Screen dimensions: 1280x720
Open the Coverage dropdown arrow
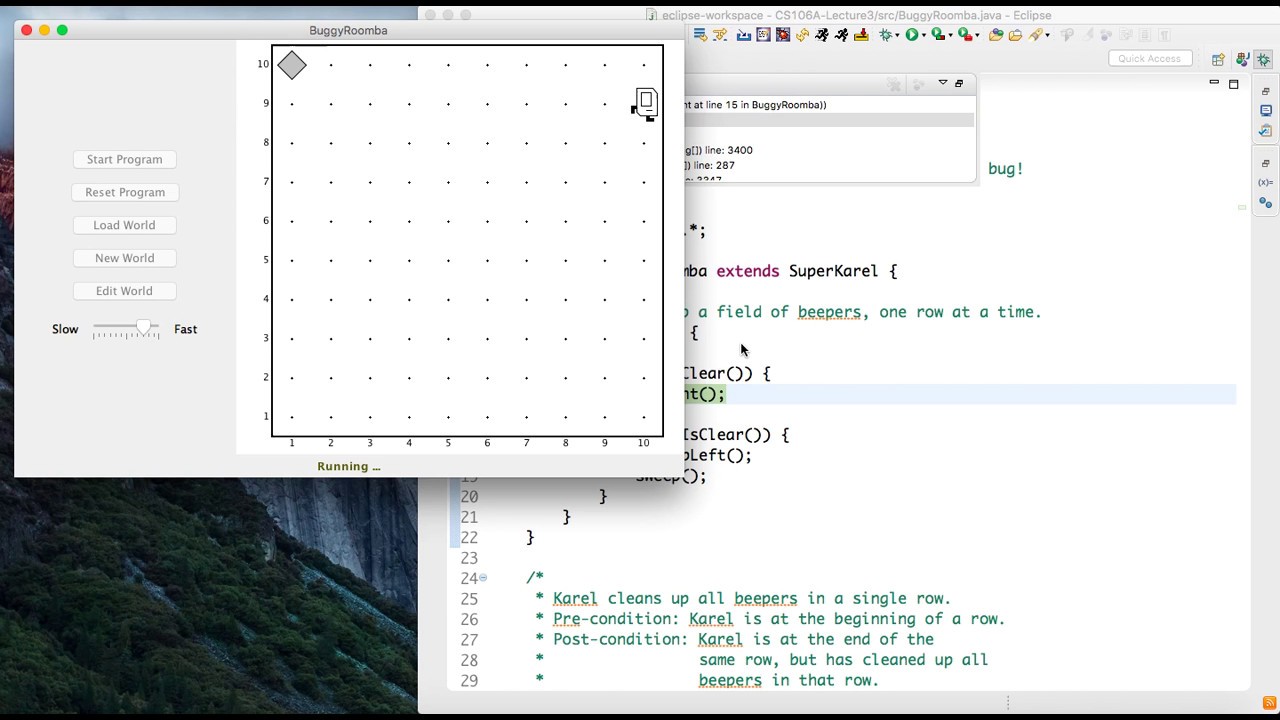coord(951,35)
